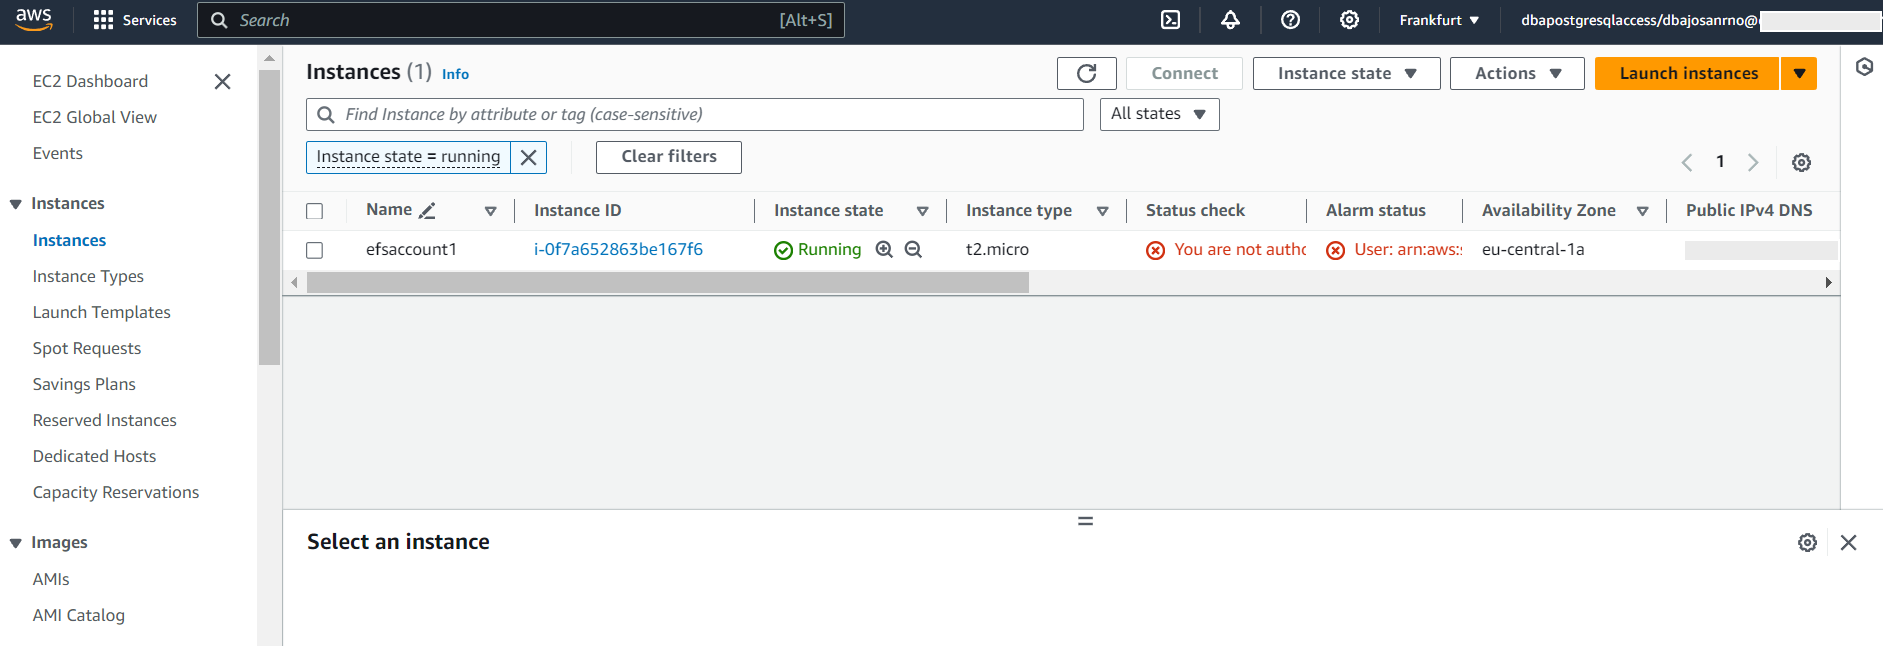Screen dimensions: 1883x646
Task: Open EC2 Global View
Action: [95, 117]
